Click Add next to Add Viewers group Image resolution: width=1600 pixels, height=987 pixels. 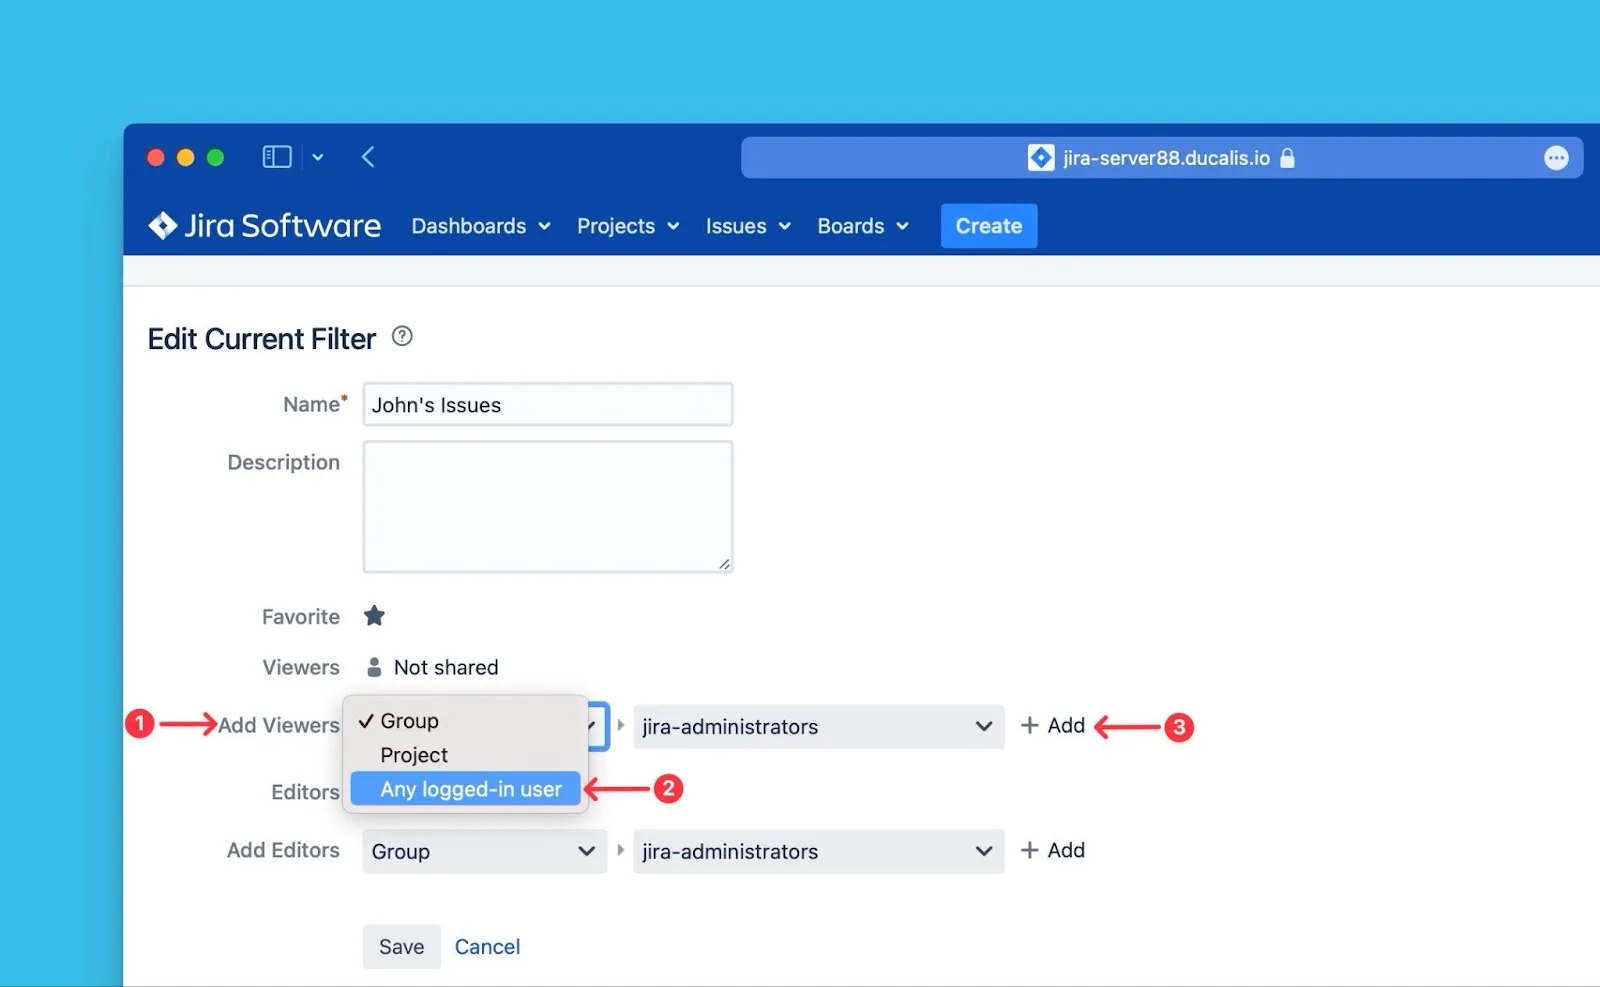[1053, 726]
